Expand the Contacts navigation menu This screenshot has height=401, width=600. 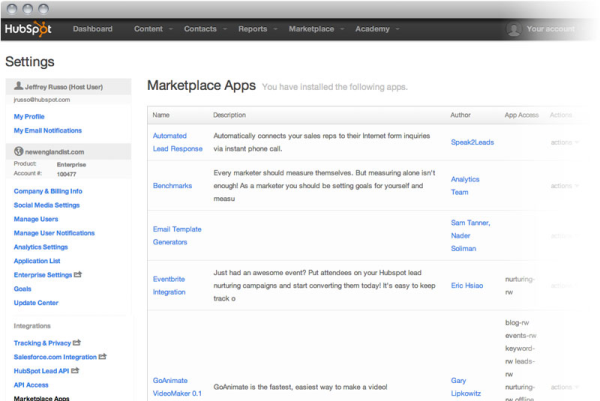click(205, 30)
